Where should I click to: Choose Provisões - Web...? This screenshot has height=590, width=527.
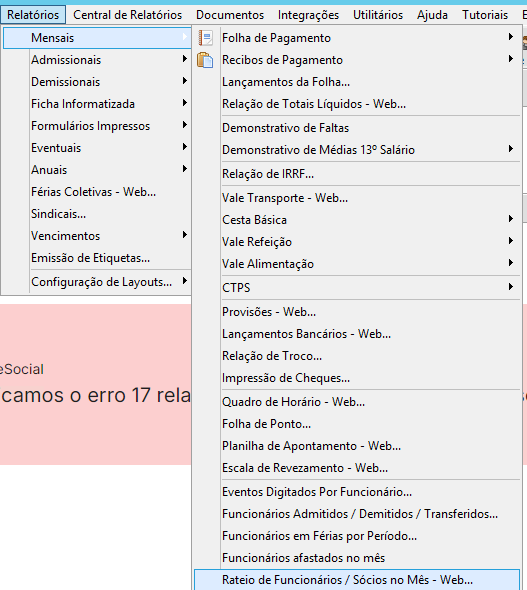pos(357,312)
